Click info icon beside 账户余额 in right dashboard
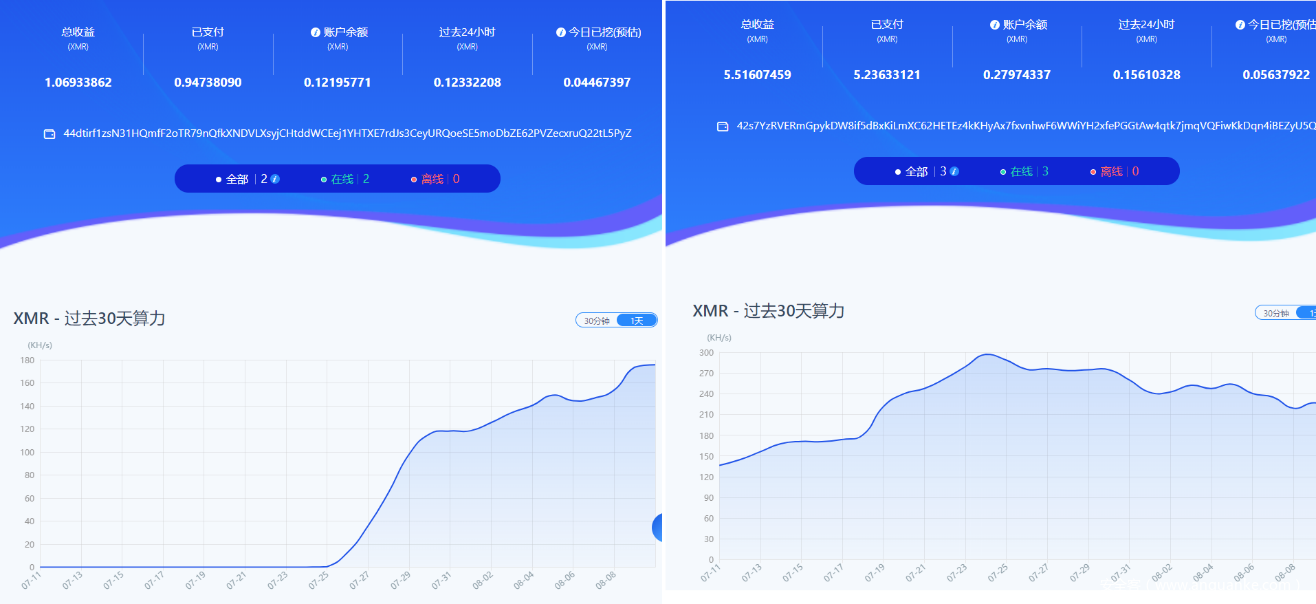The height and width of the screenshot is (604, 1316). pyautogui.click(x=994, y=25)
